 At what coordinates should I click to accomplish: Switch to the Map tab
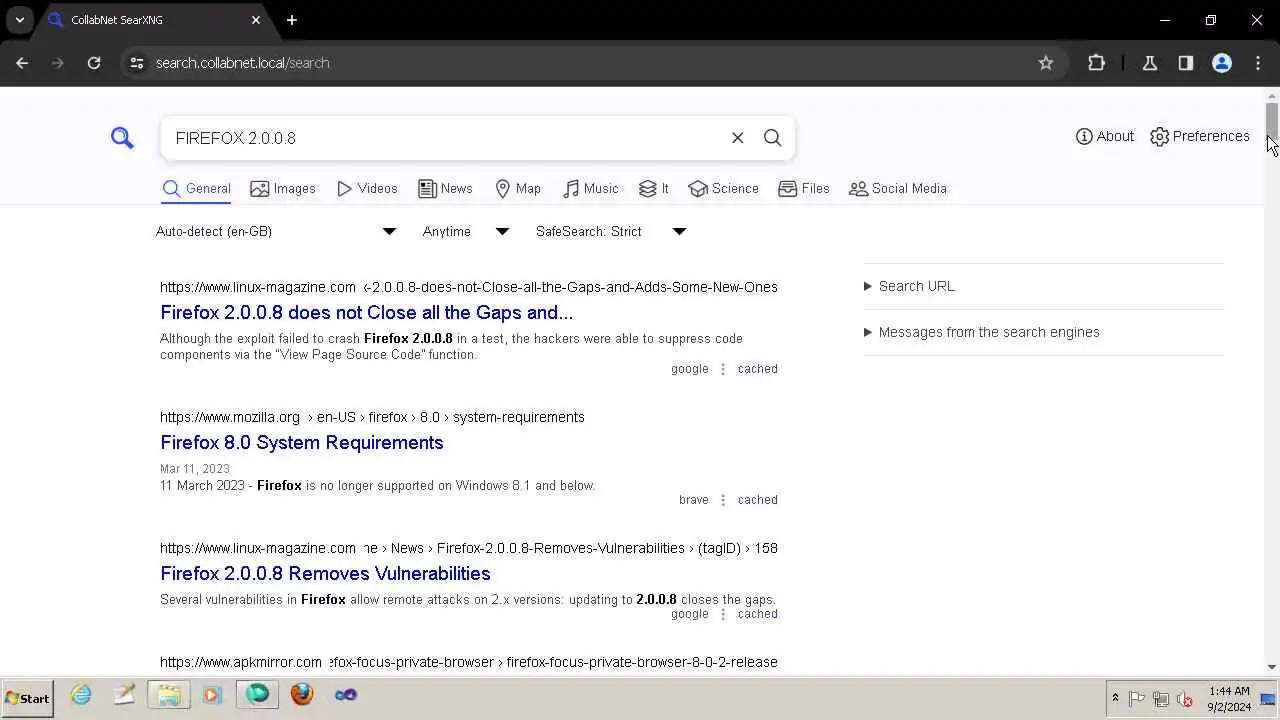click(518, 188)
